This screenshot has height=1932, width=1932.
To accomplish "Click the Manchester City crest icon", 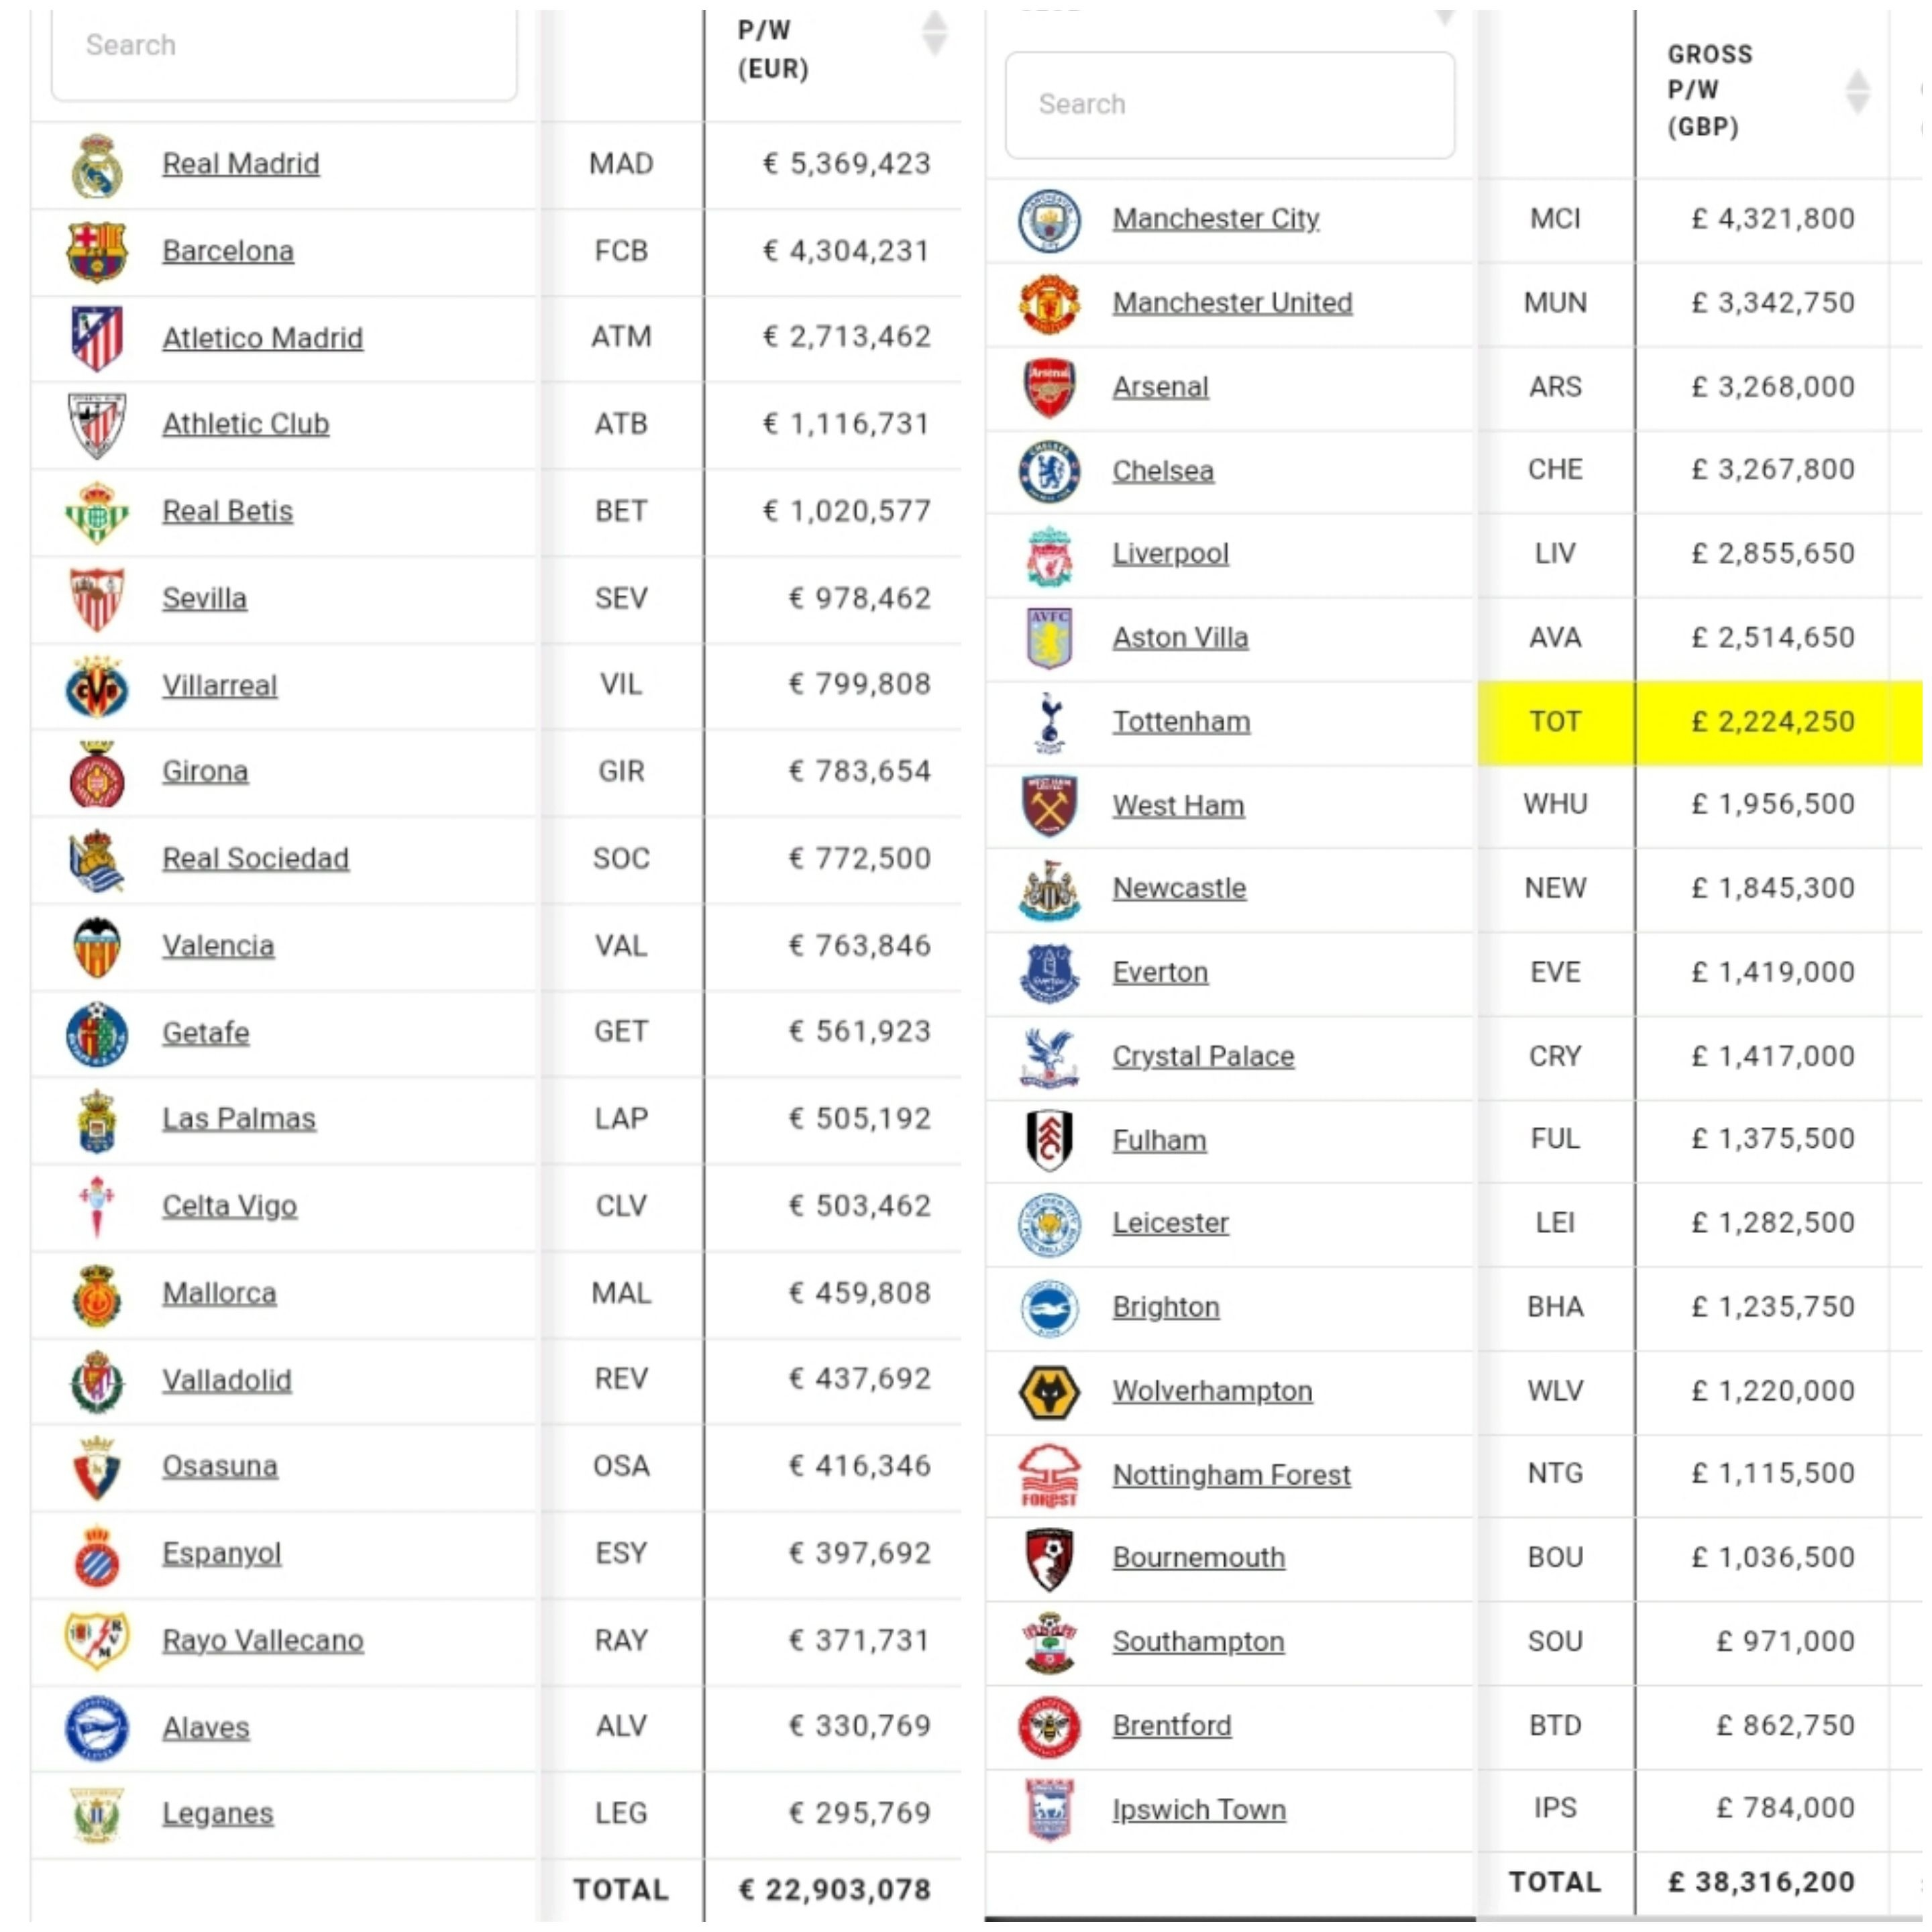I will coord(1049,220).
